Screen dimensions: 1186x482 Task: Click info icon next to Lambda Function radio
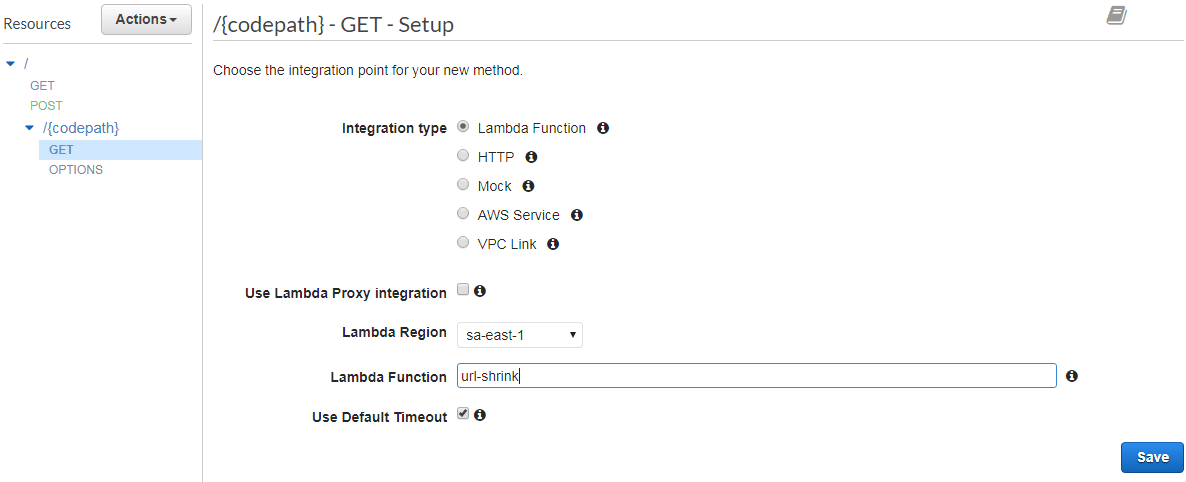(603, 128)
